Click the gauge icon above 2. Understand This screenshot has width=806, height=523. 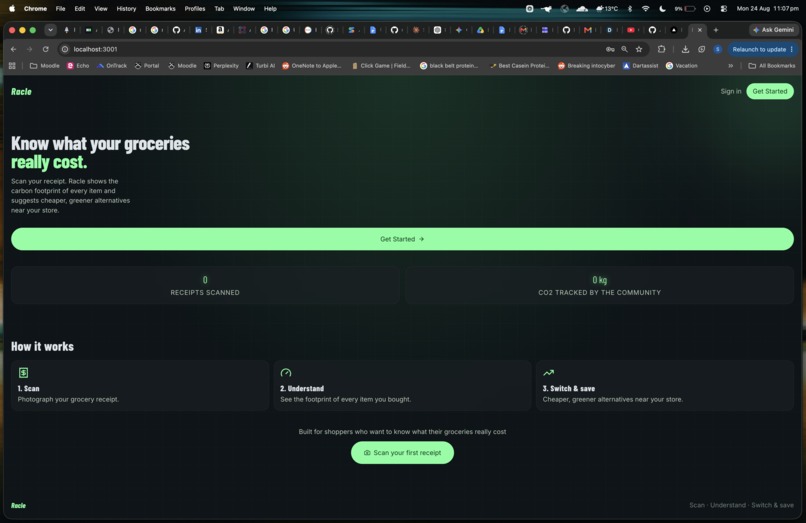[x=286, y=372]
